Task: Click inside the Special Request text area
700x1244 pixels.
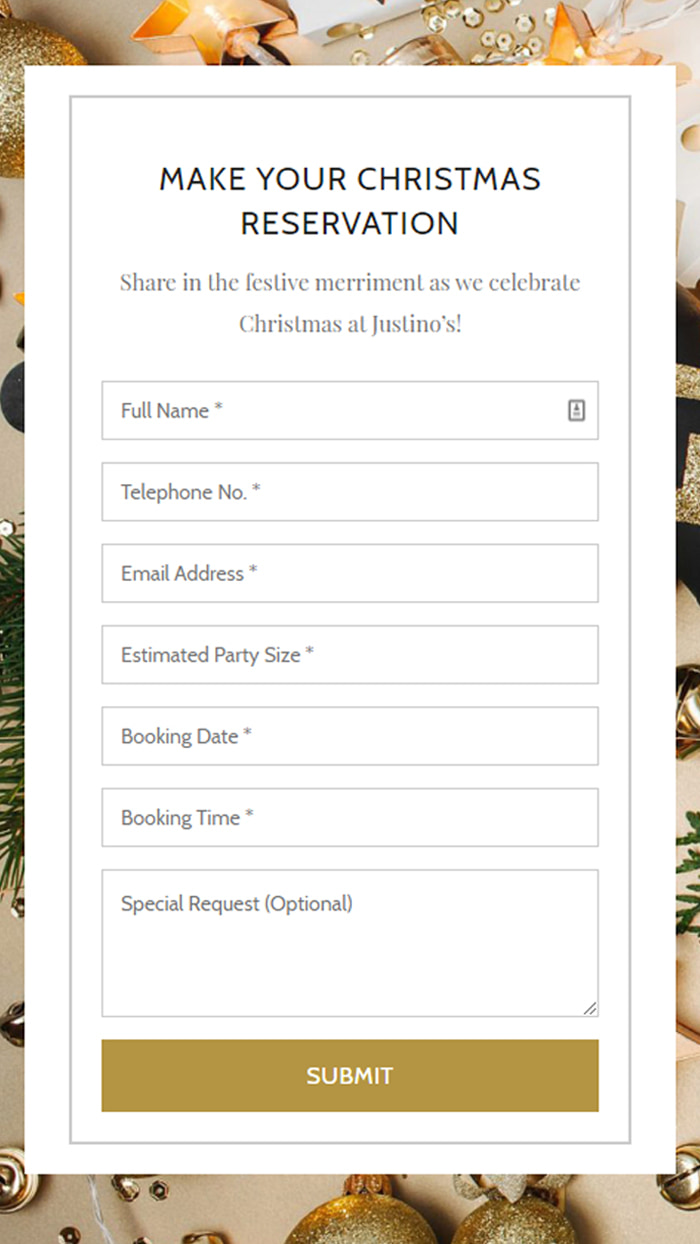Action: point(350,950)
